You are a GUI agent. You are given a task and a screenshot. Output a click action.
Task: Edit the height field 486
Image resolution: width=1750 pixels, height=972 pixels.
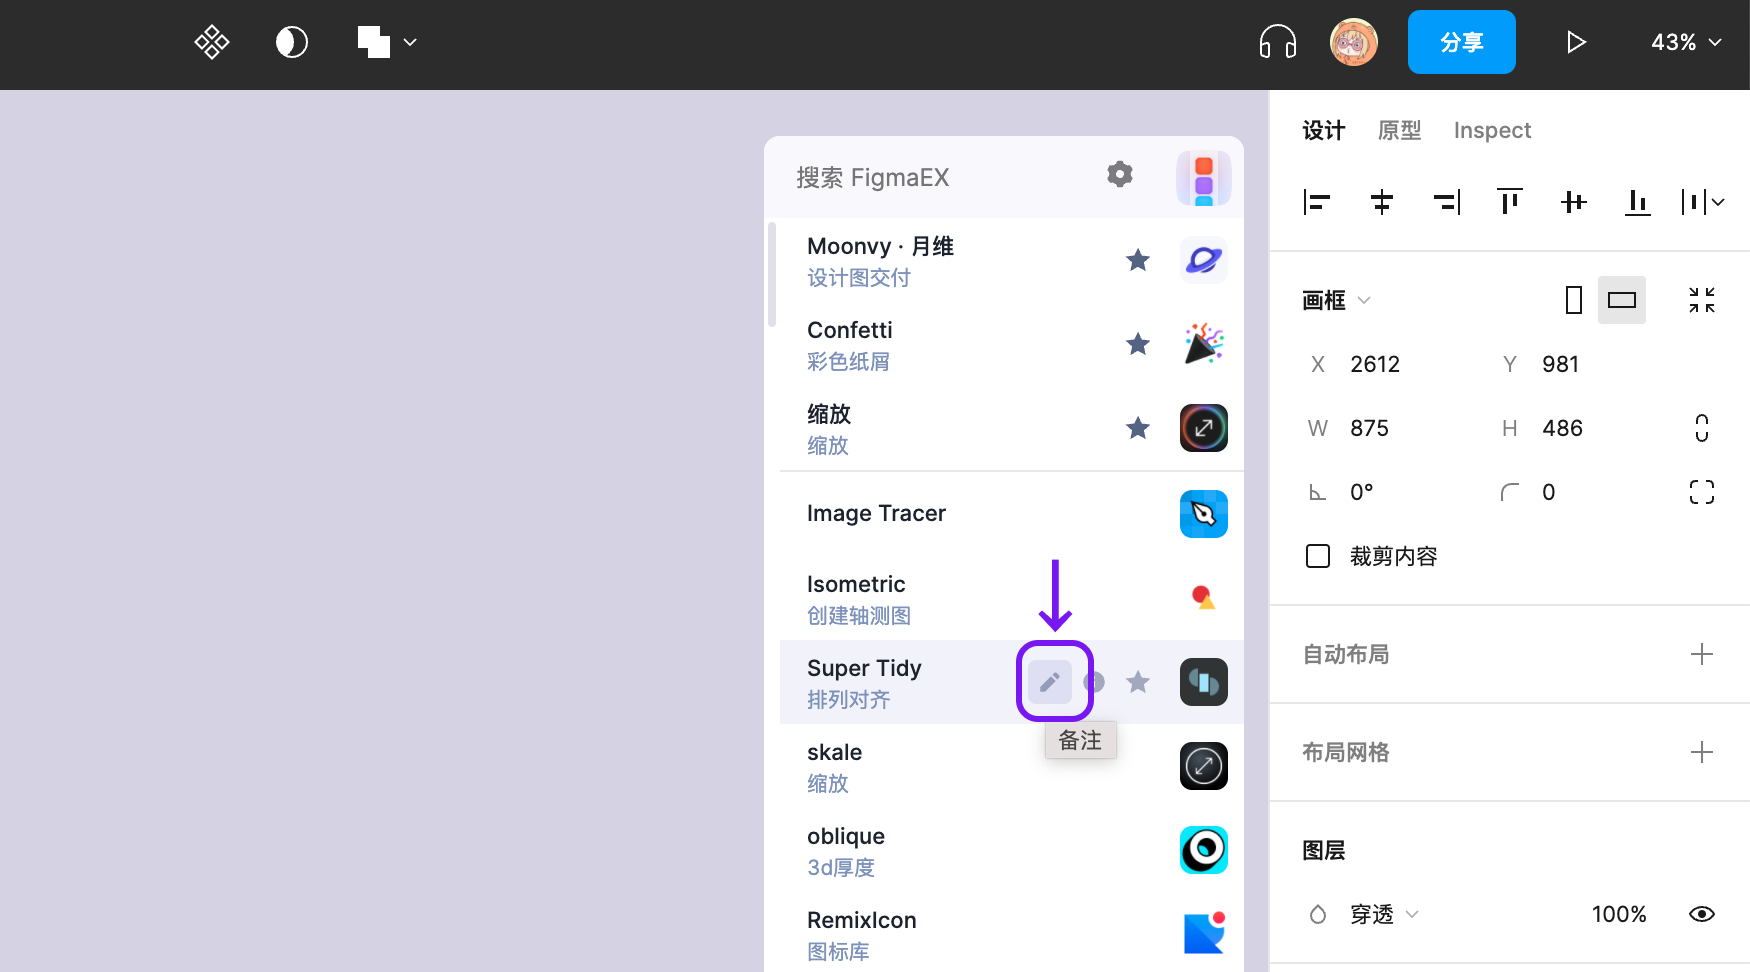[1562, 428]
